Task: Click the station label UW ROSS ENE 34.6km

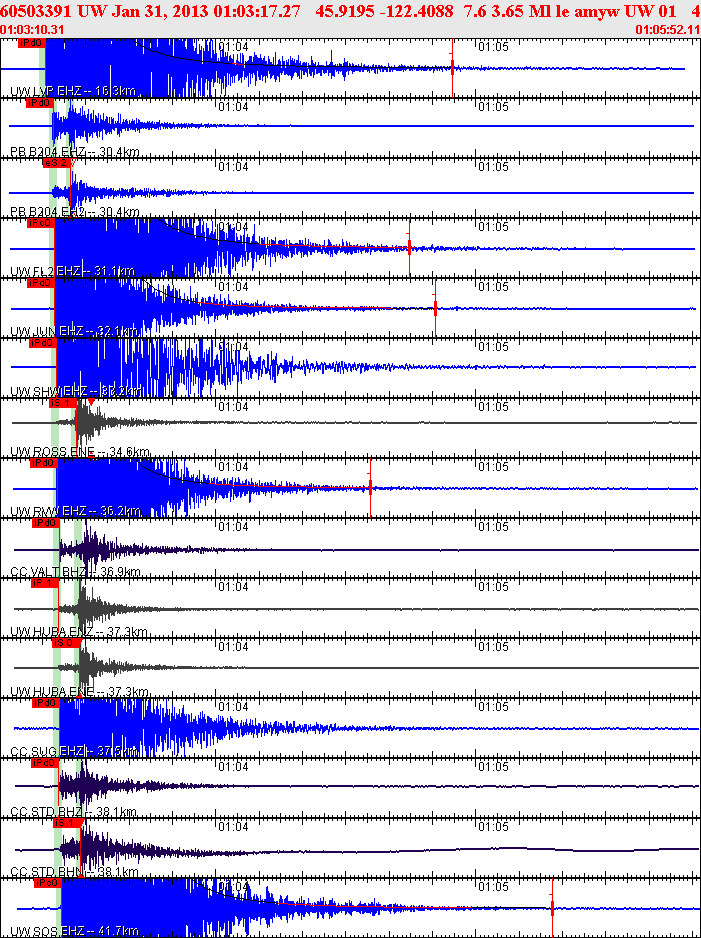Action: 80,452
